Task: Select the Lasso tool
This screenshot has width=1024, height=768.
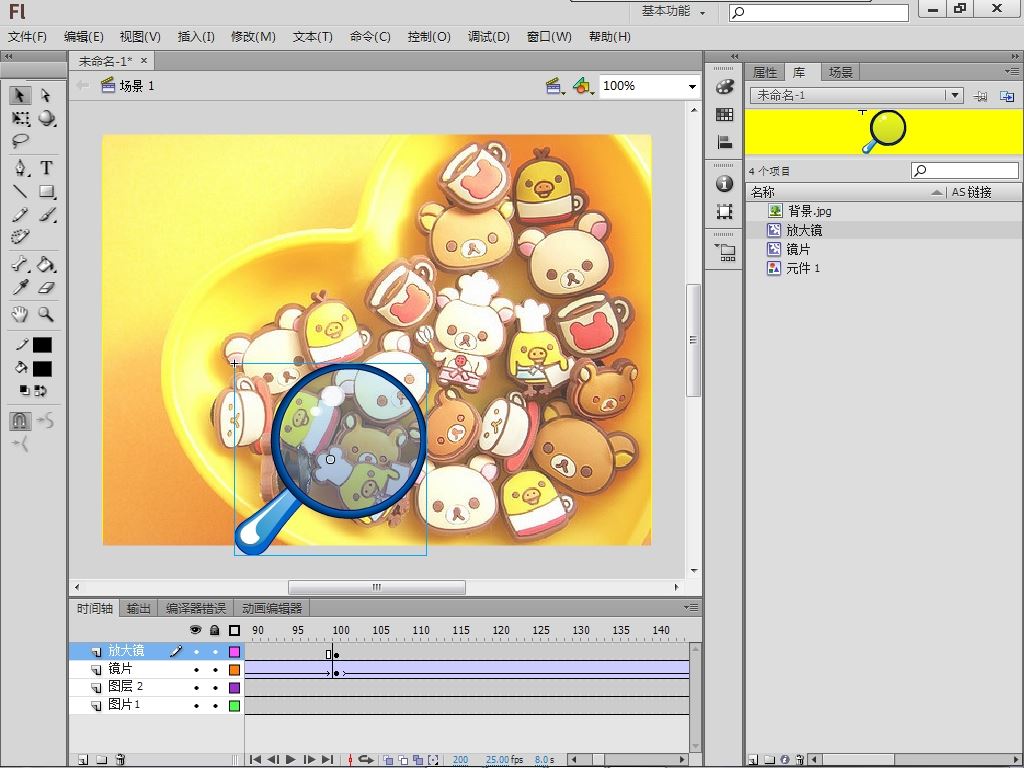Action: pos(20,140)
